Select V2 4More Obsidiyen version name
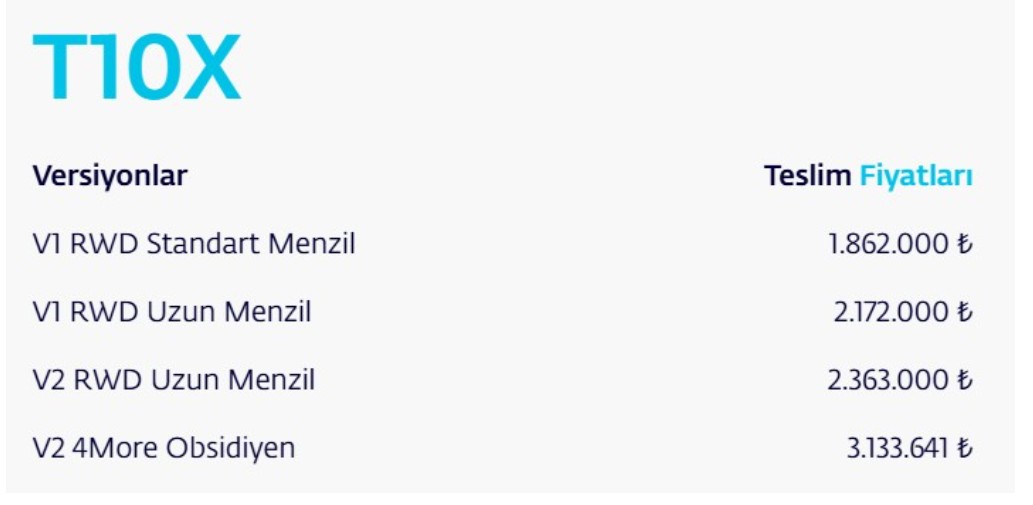1033x505 pixels. pos(164,448)
